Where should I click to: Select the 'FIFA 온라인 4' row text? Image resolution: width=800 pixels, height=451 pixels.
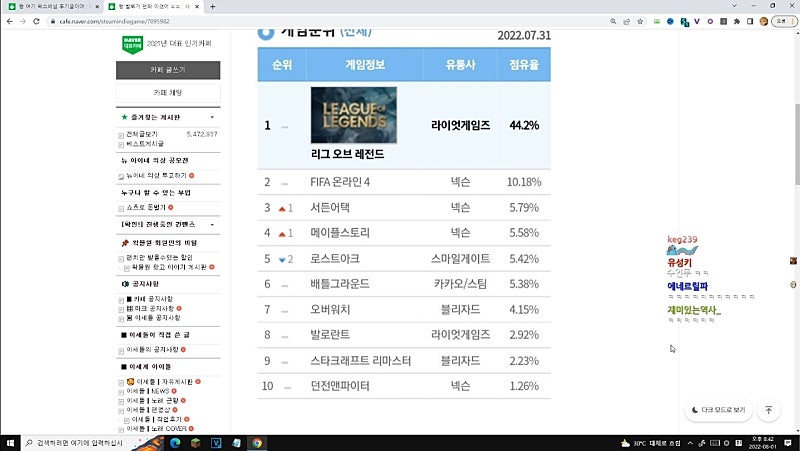340,182
